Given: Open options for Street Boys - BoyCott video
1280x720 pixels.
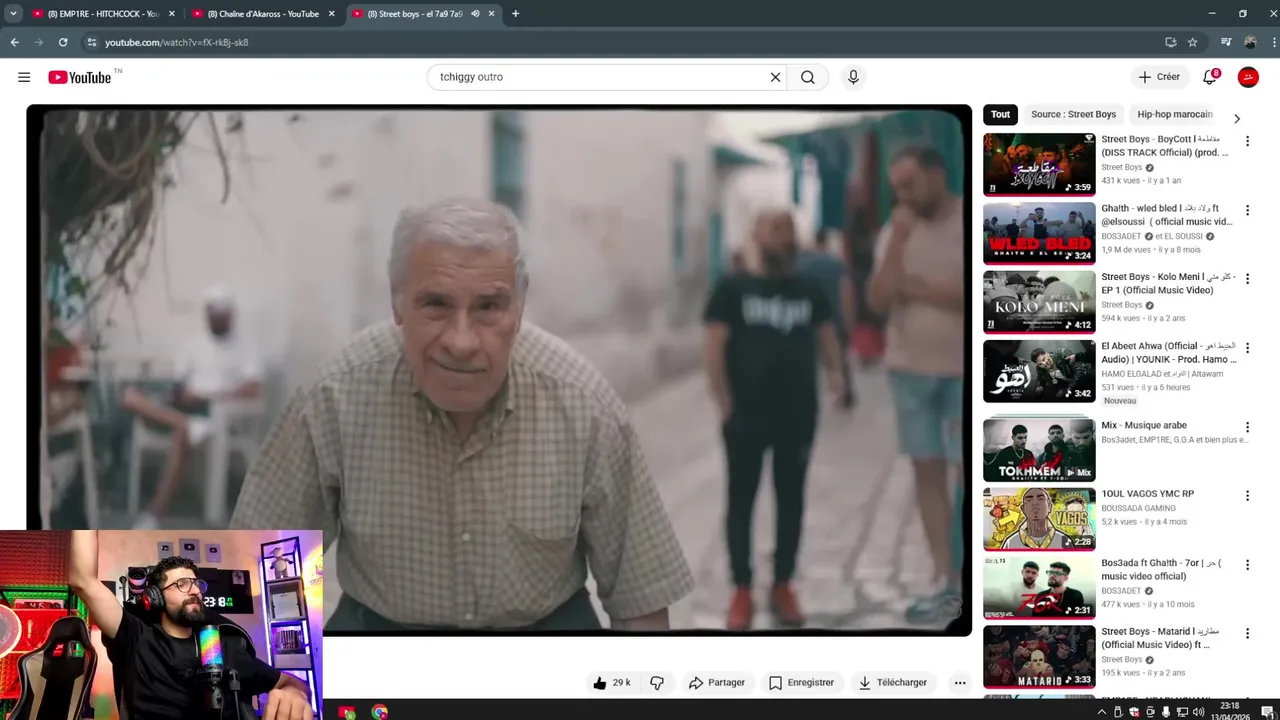Looking at the screenshot, I should pyautogui.click(x=1247, y=141).
